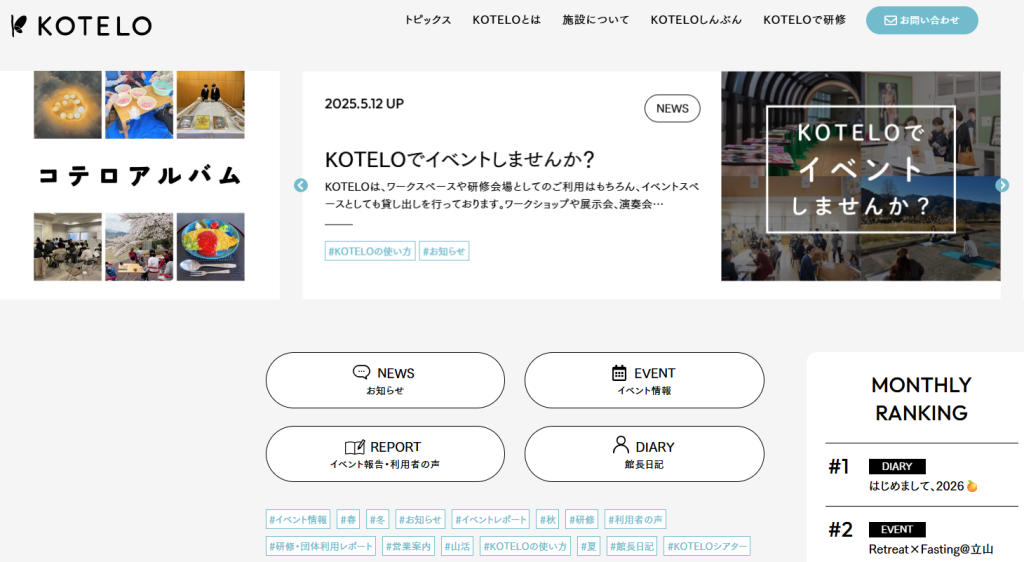Open the NEWS speech bubble category
The height and width of the screenshot is (562, 1024).
coord(385,380)
